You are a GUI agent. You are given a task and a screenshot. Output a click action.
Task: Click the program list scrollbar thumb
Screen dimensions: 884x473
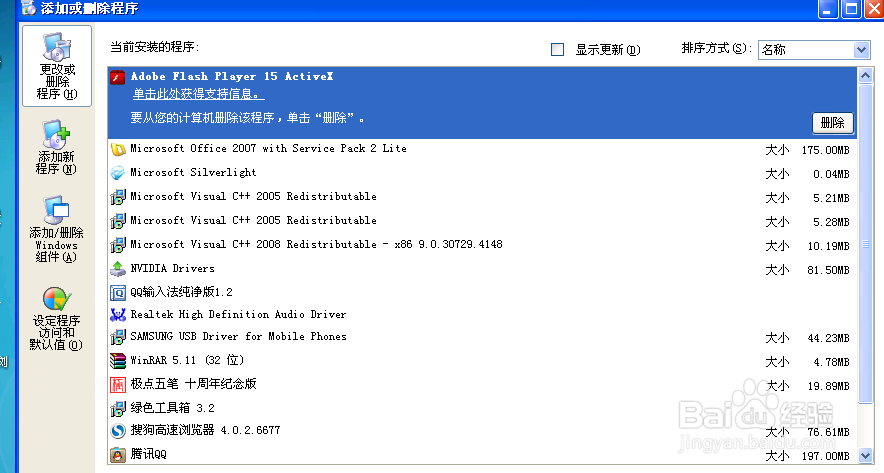865,244
